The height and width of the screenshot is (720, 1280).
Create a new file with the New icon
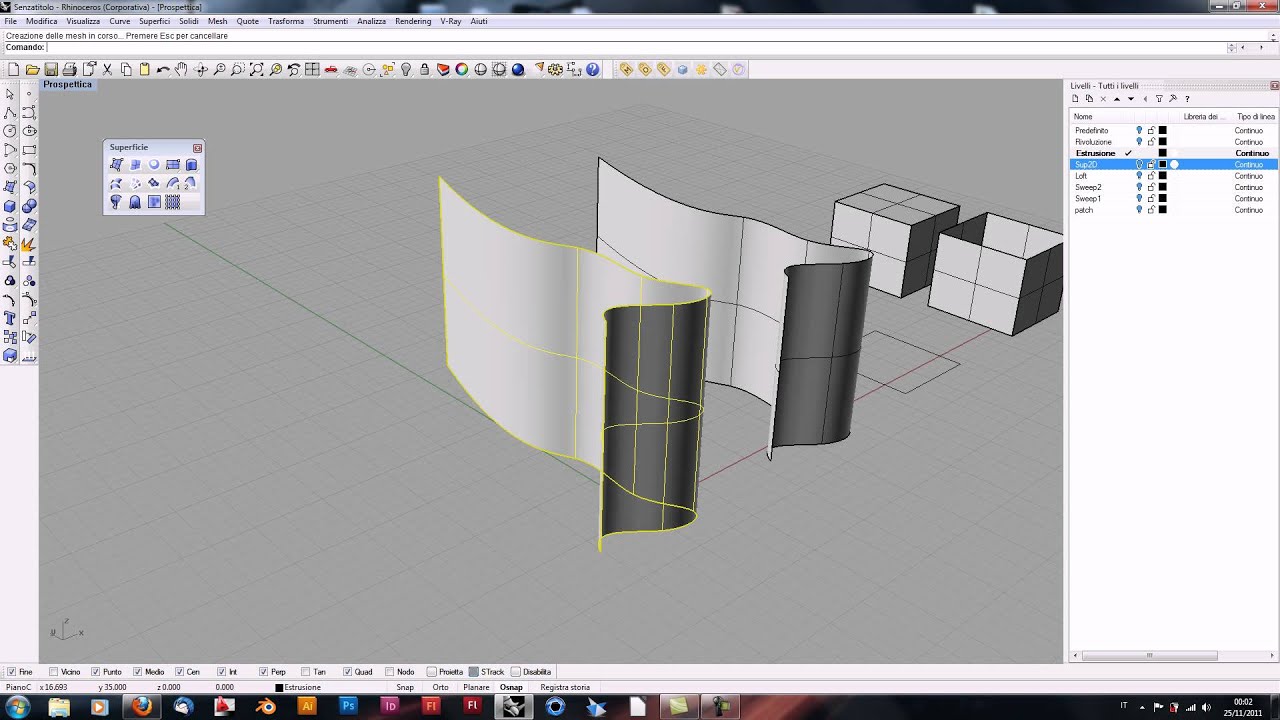click(x=14, y=70)
